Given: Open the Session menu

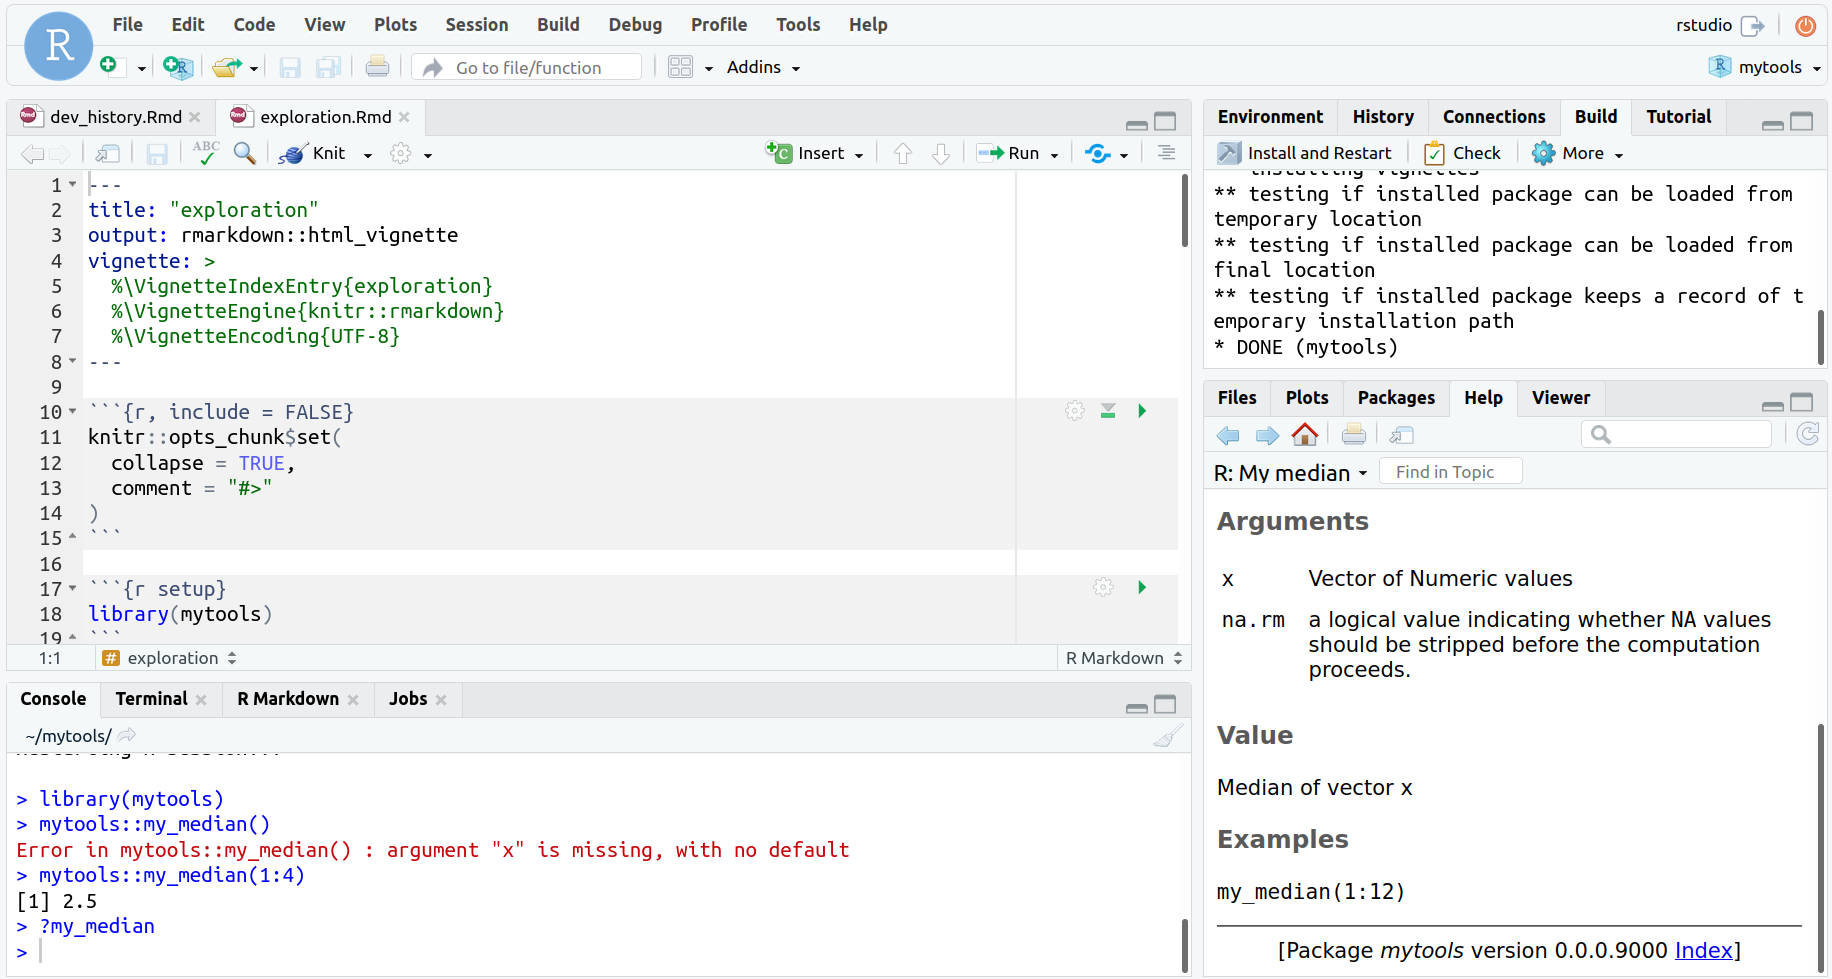Looking at the screenshot, I should (x=477, y=25).
